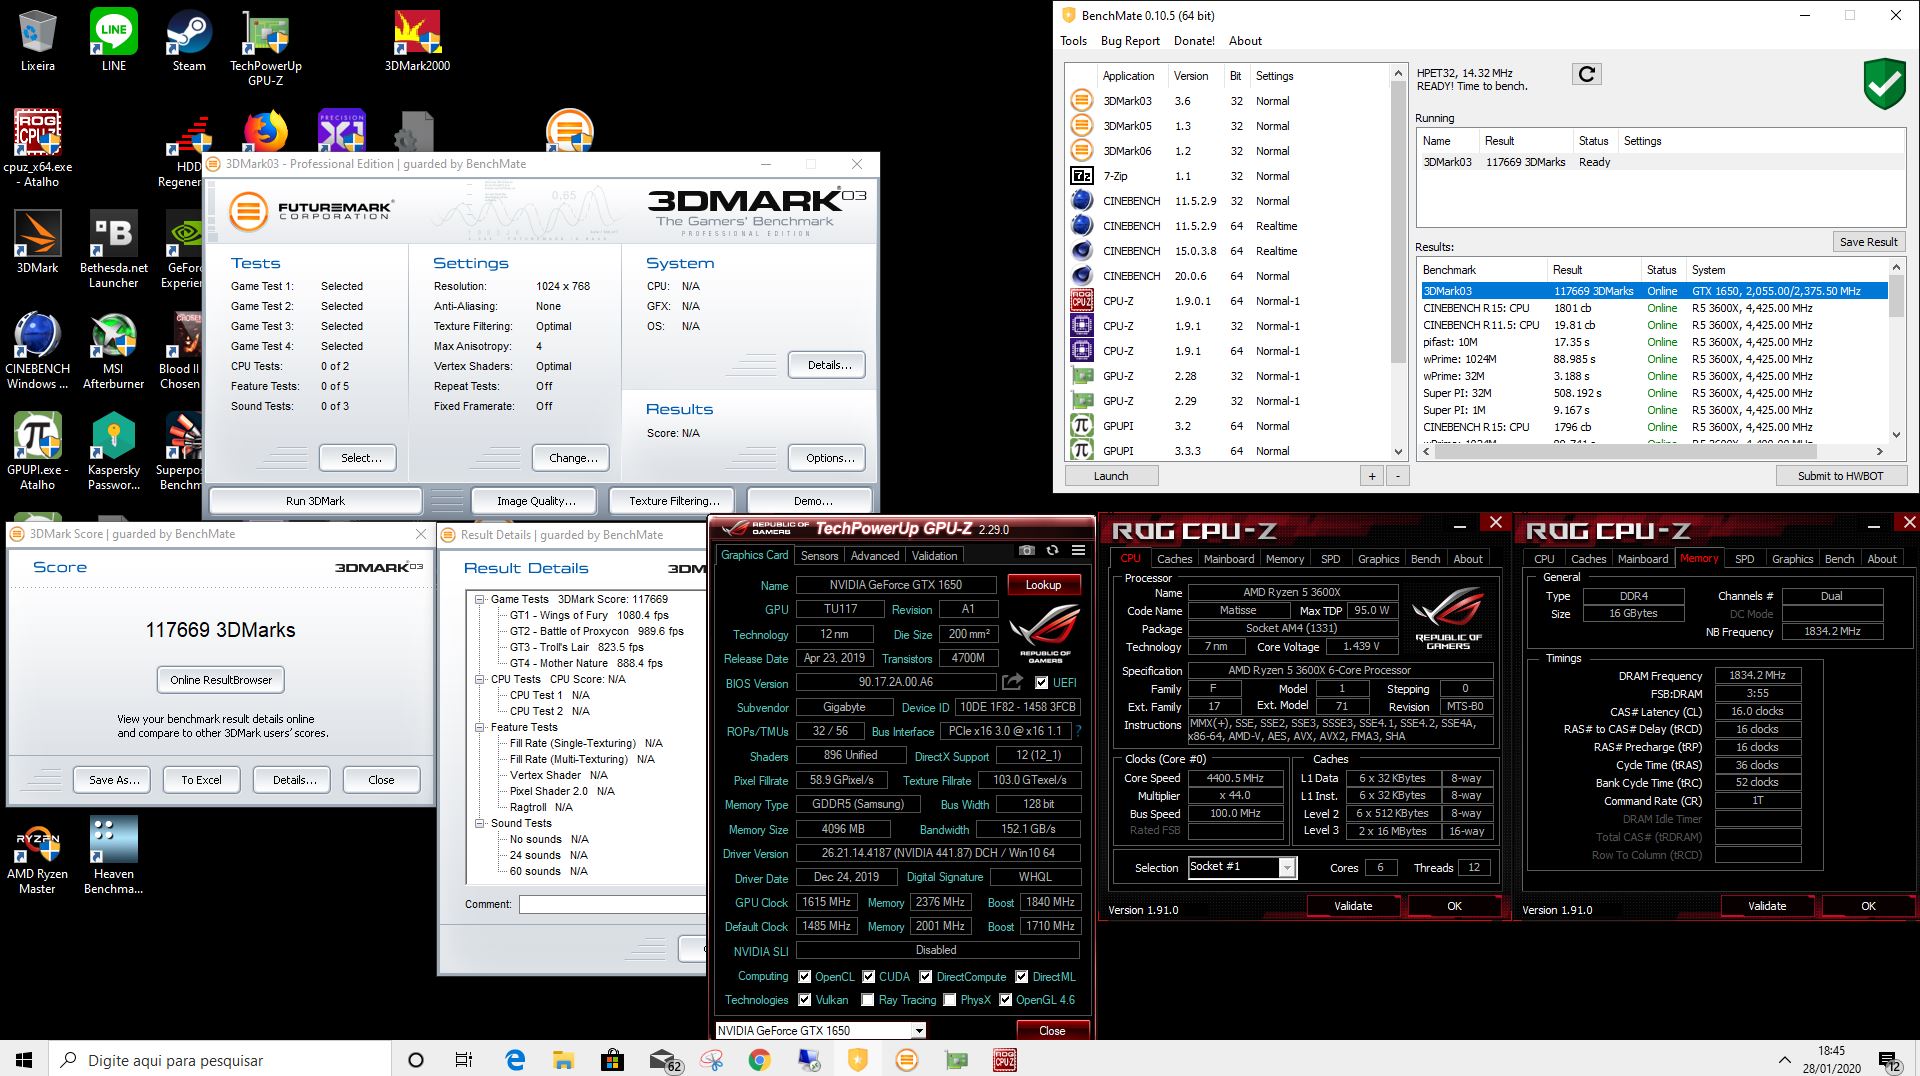Select GPU-Z 2.28 icon in BenchMate list
This screenshot has height=1076, width=1920.
tap(1081, 375)
